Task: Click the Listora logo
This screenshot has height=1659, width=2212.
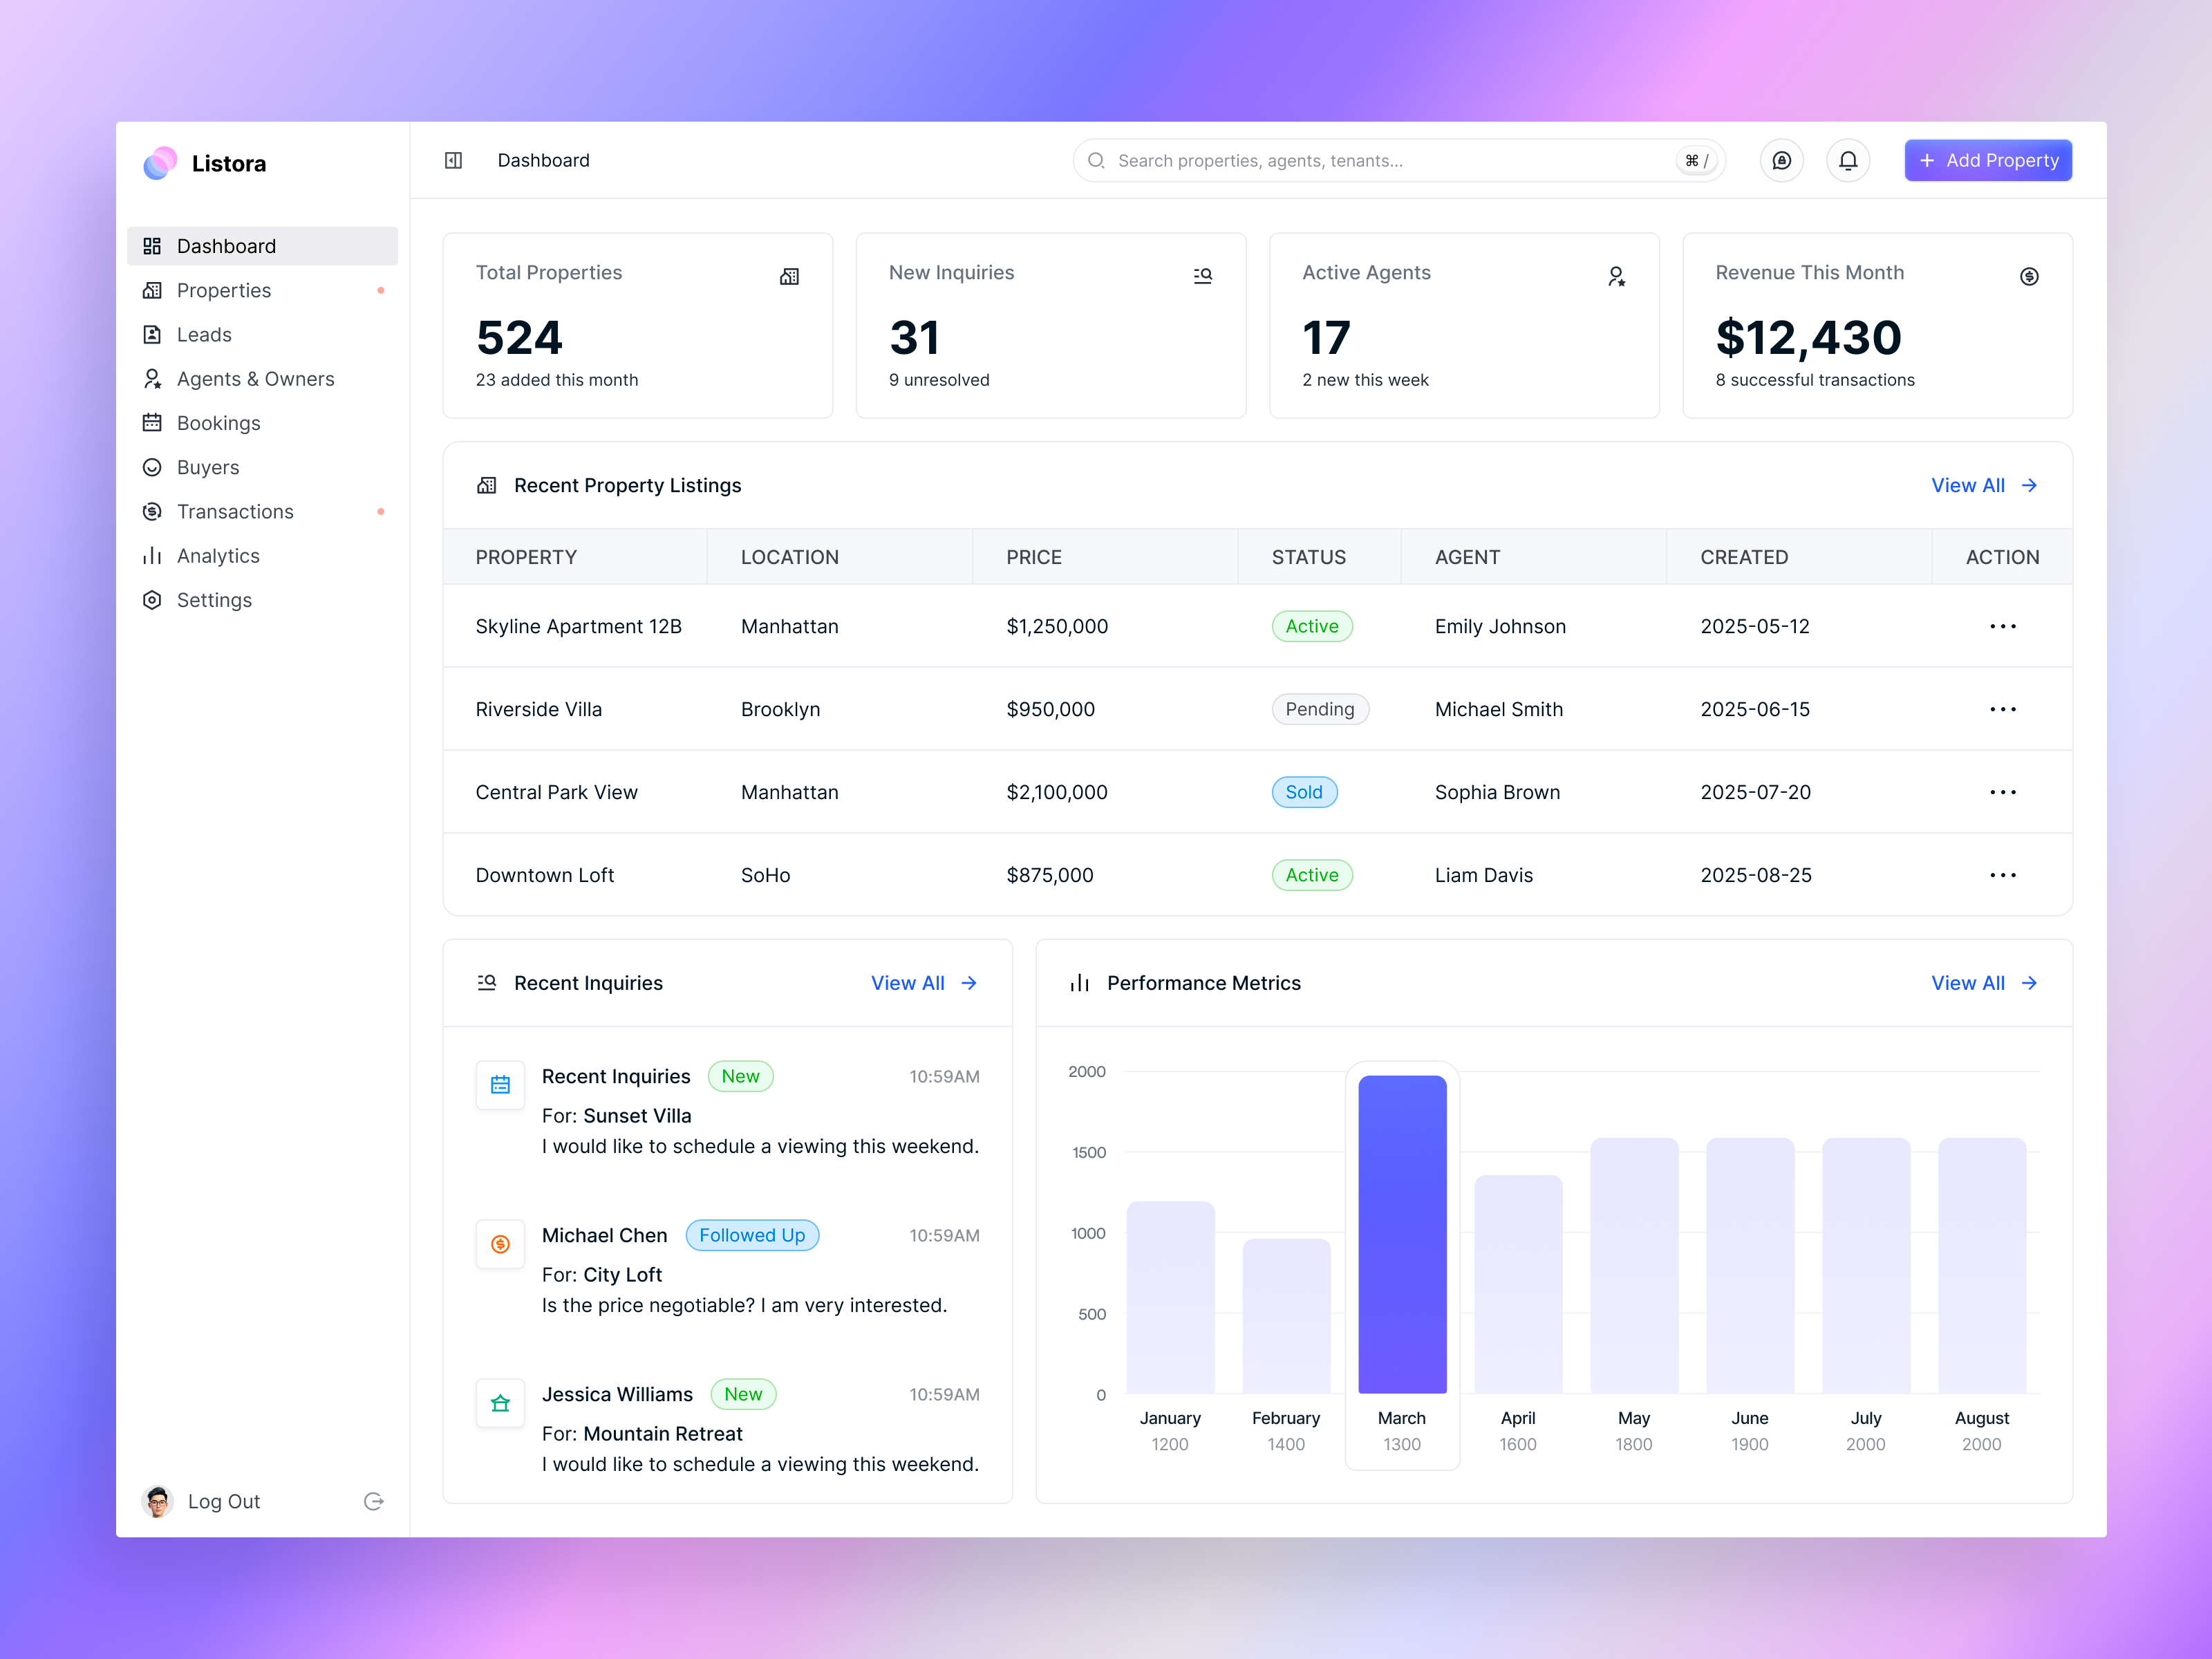Action: coord(204,162)
